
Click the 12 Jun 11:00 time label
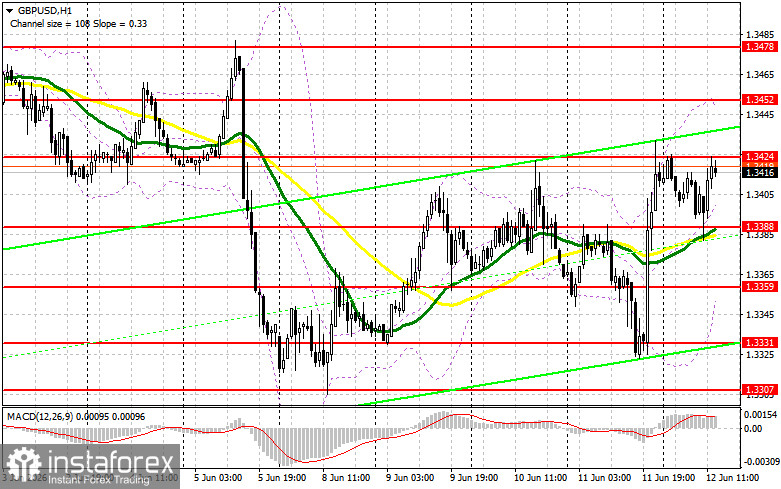pyautogui.click(x=732, y=478)
